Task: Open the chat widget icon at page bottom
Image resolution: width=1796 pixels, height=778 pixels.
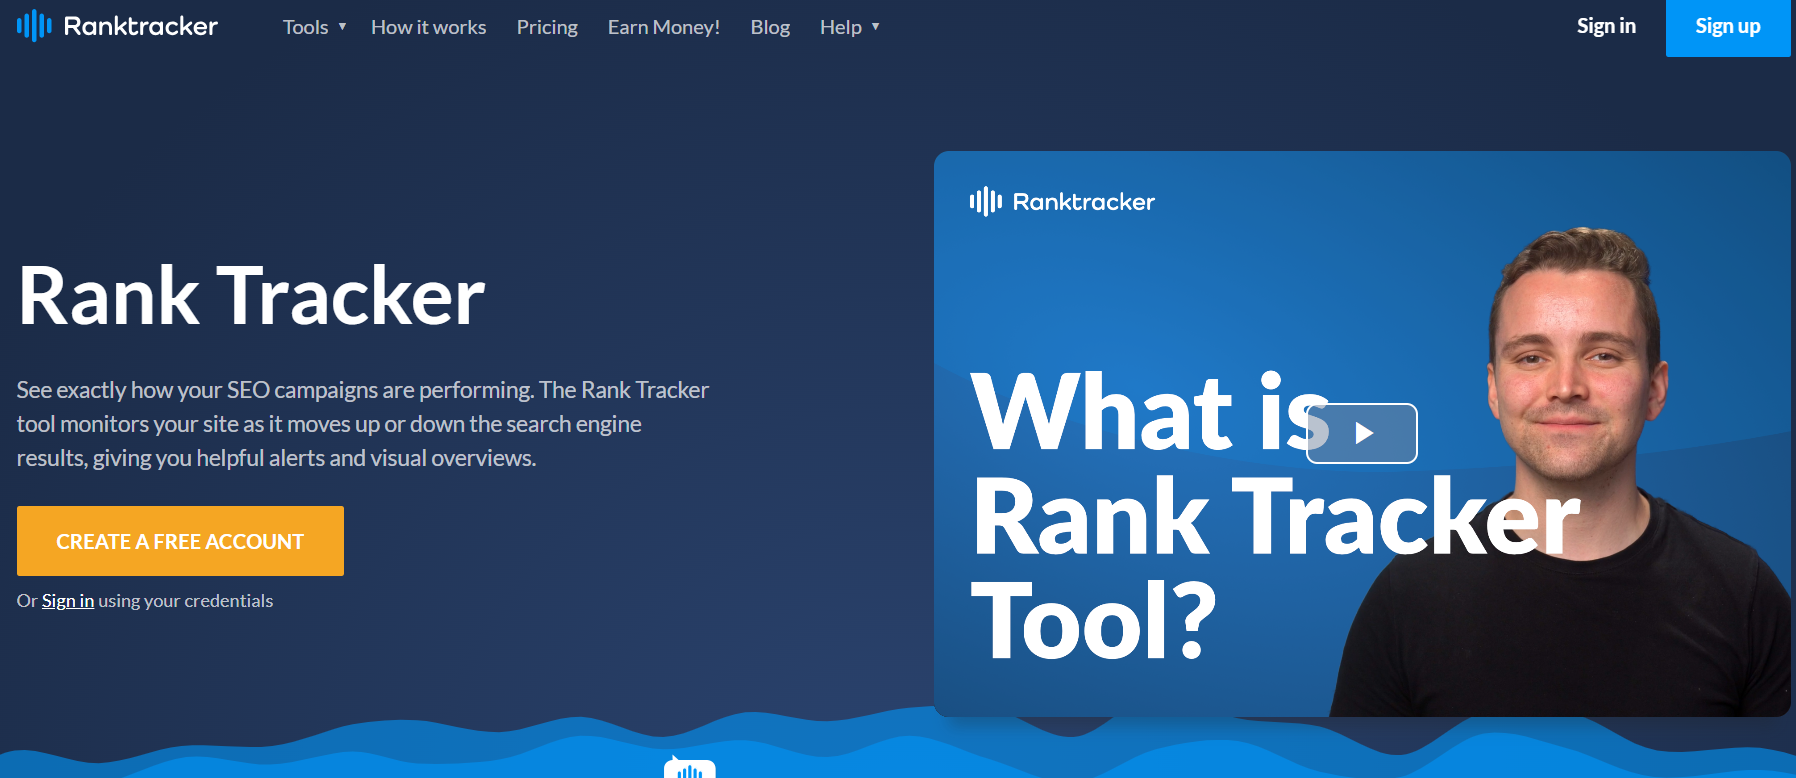Action: 690,768
